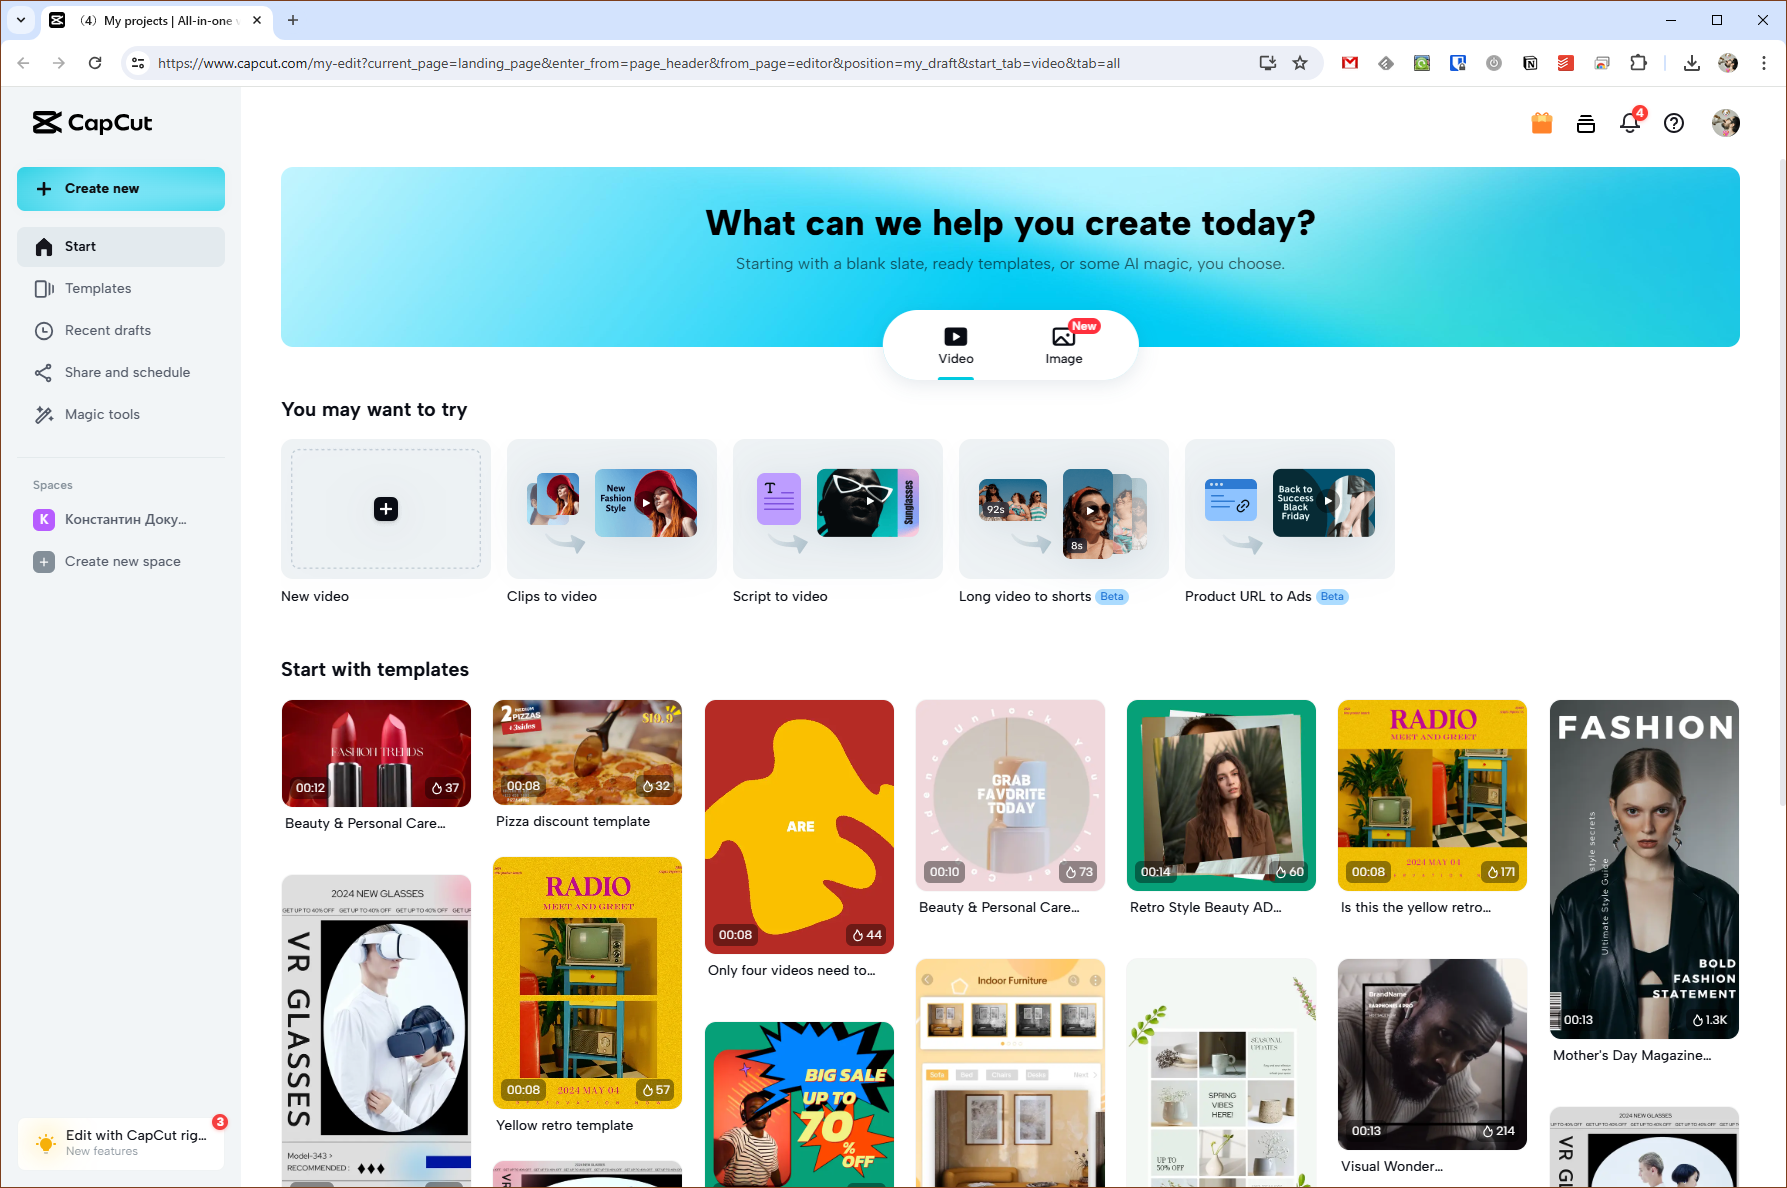Open the Chrome extensions puzzle icon
Viewport: 1787px width, 1188px height.
pyautogui.click(x=1638, y=63)
